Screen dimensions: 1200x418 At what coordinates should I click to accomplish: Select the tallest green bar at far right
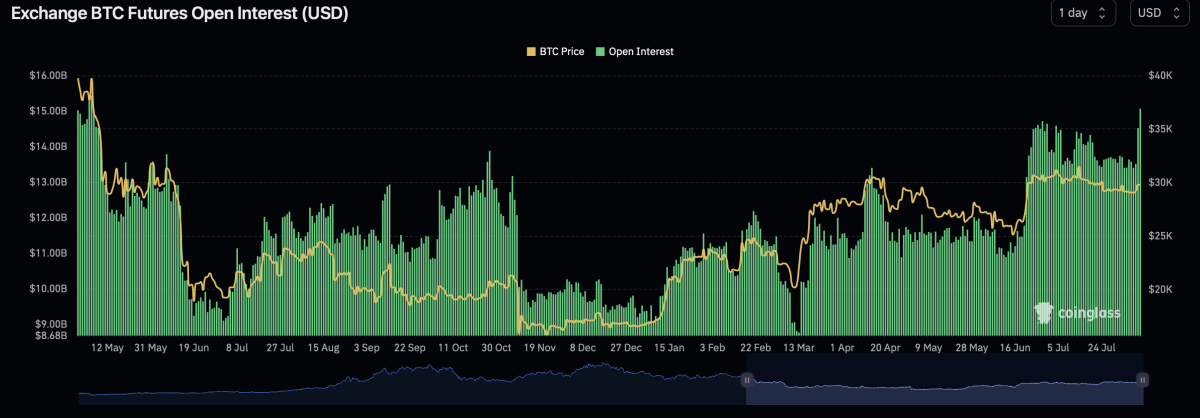[1140, 220]
